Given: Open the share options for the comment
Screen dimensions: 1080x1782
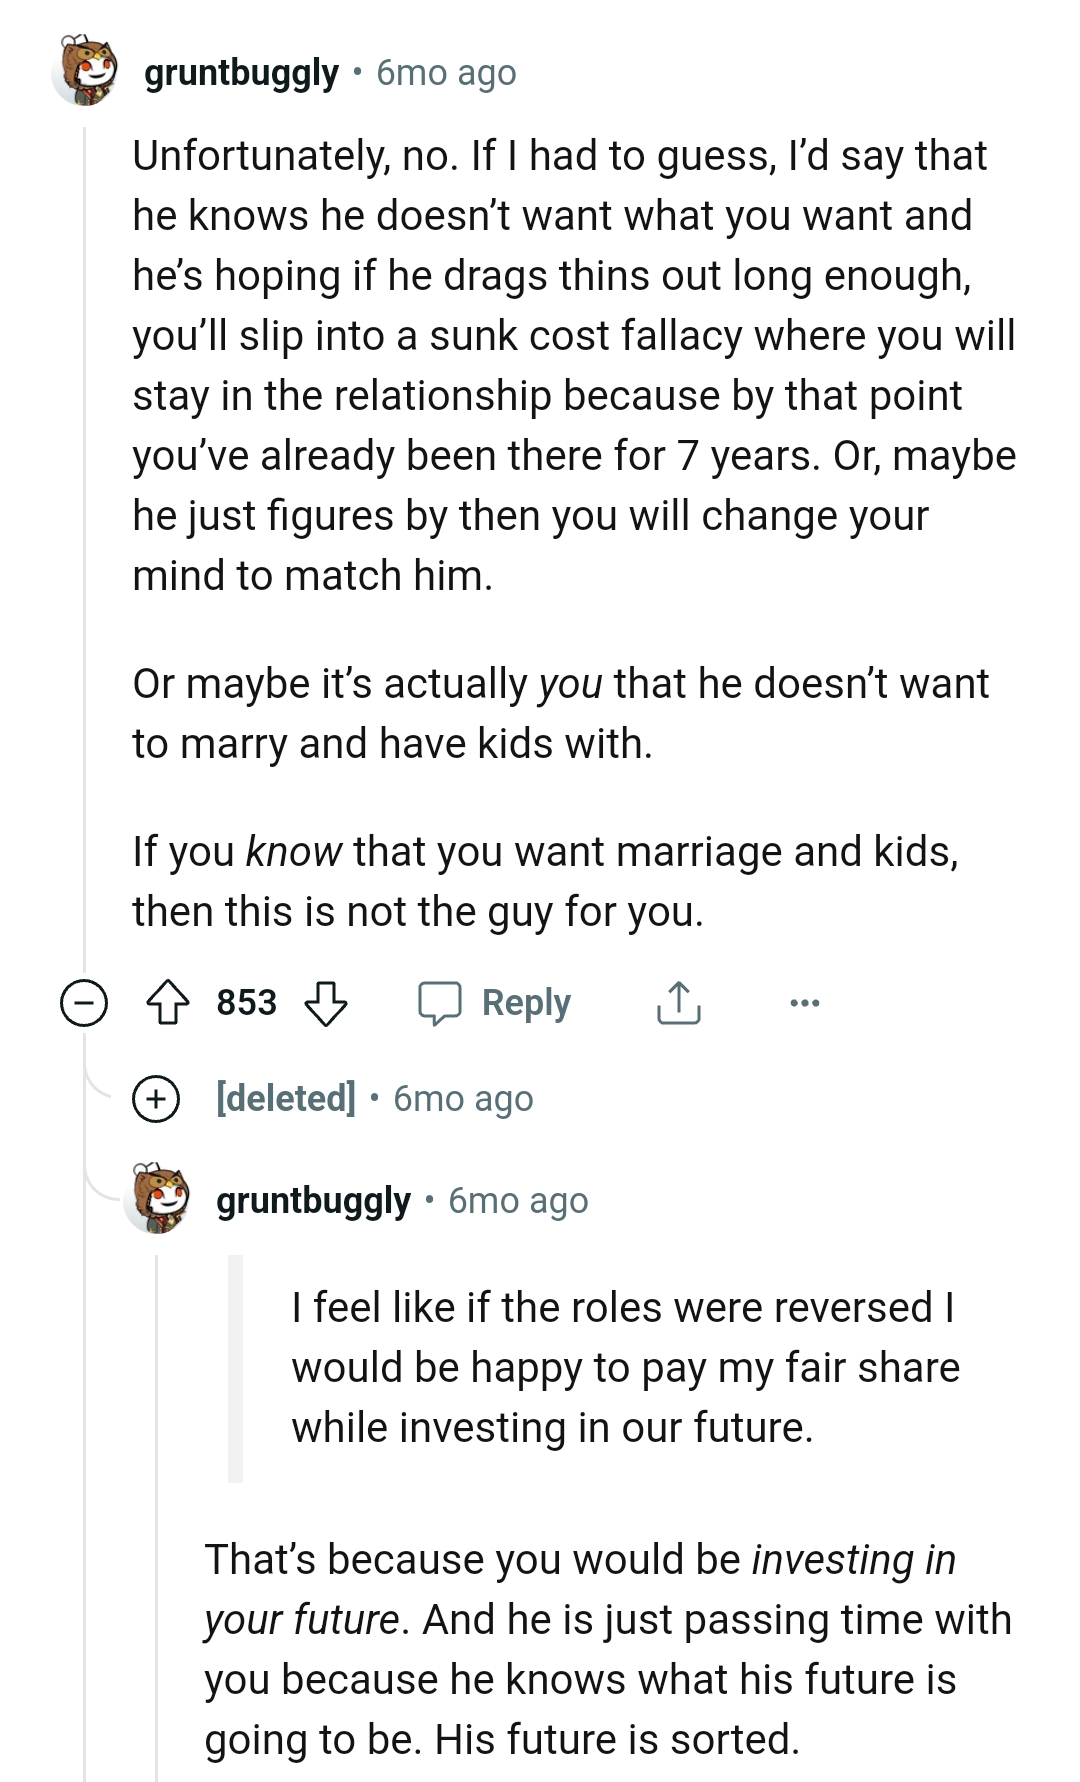Looking at the screenshot, I should tap(680, 1002).
